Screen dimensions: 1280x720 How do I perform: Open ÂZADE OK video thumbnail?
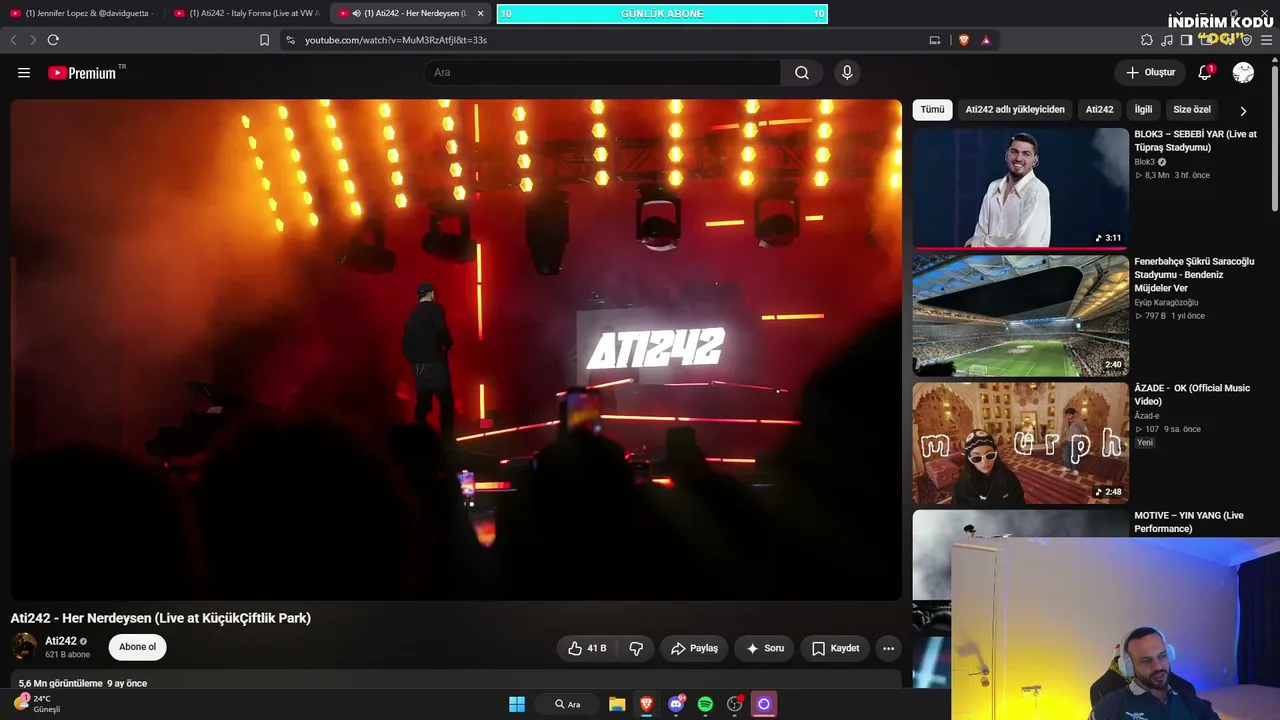(x=1020, y=443)
